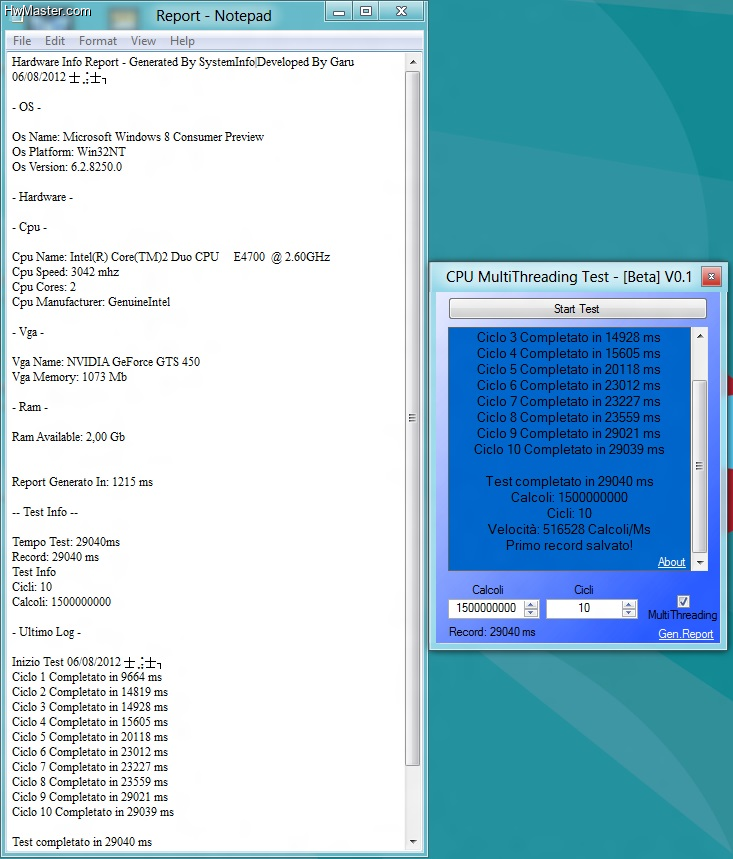Click 'Vga Name: NVIDIA GeForce GTS 450' line
Viewport: 733px width, 859px height.
106,362
